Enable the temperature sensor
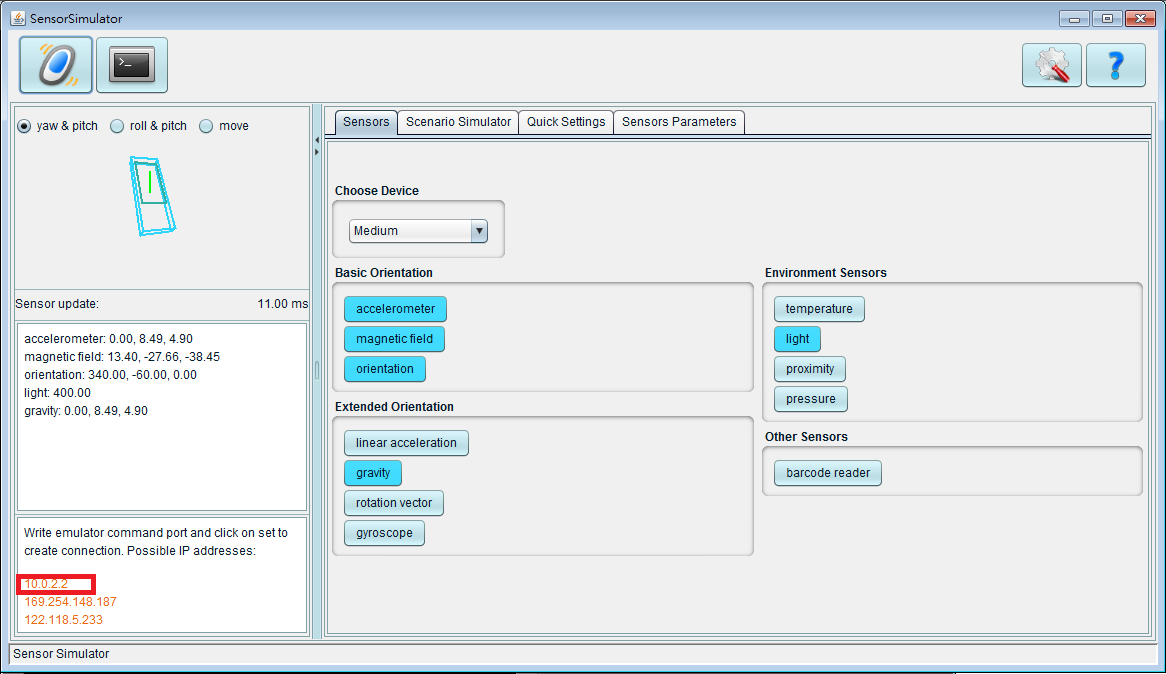 click(x=819, y=309)
